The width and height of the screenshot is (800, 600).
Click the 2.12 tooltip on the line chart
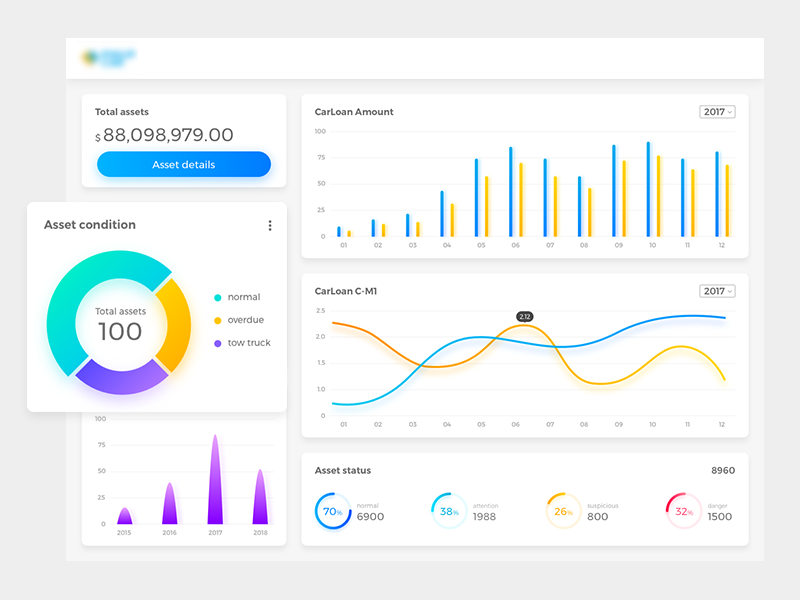524,314
